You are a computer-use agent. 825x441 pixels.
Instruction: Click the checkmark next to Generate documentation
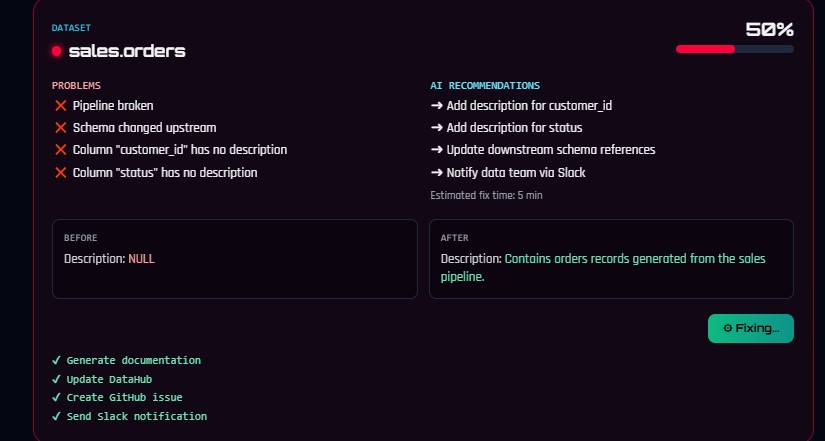[56, 360]
